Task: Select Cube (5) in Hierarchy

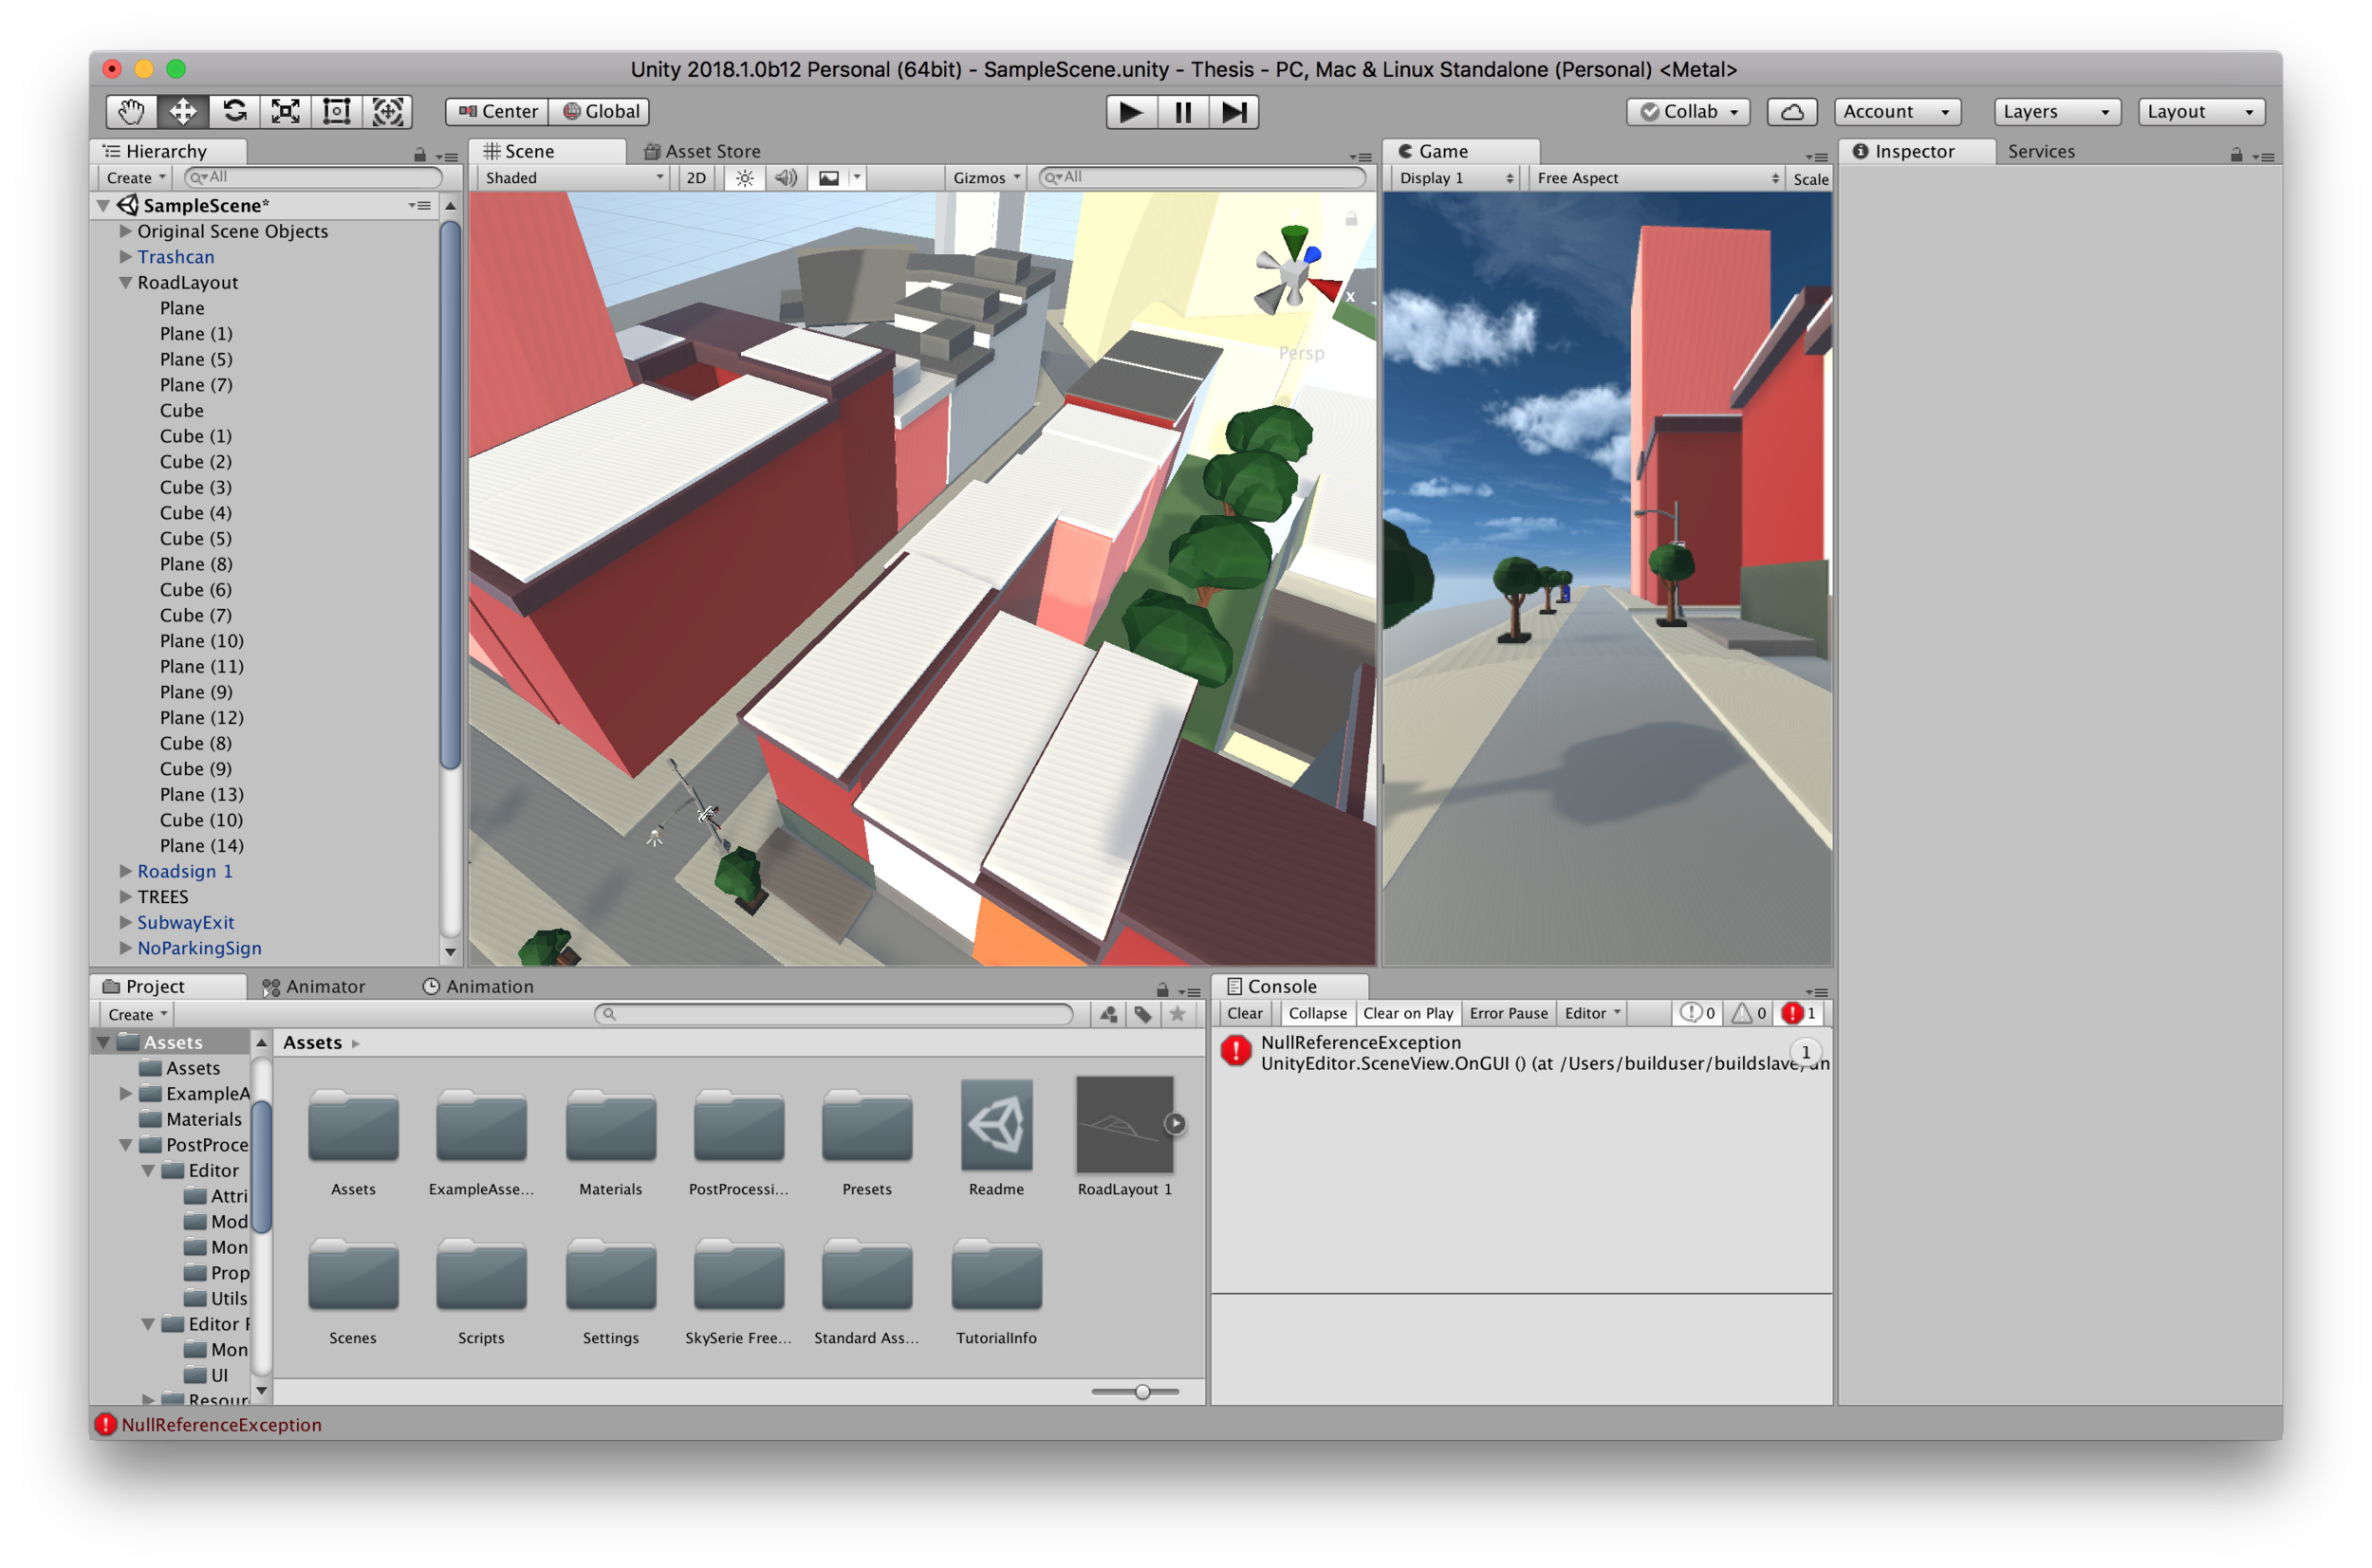Action: click(196, 539)
